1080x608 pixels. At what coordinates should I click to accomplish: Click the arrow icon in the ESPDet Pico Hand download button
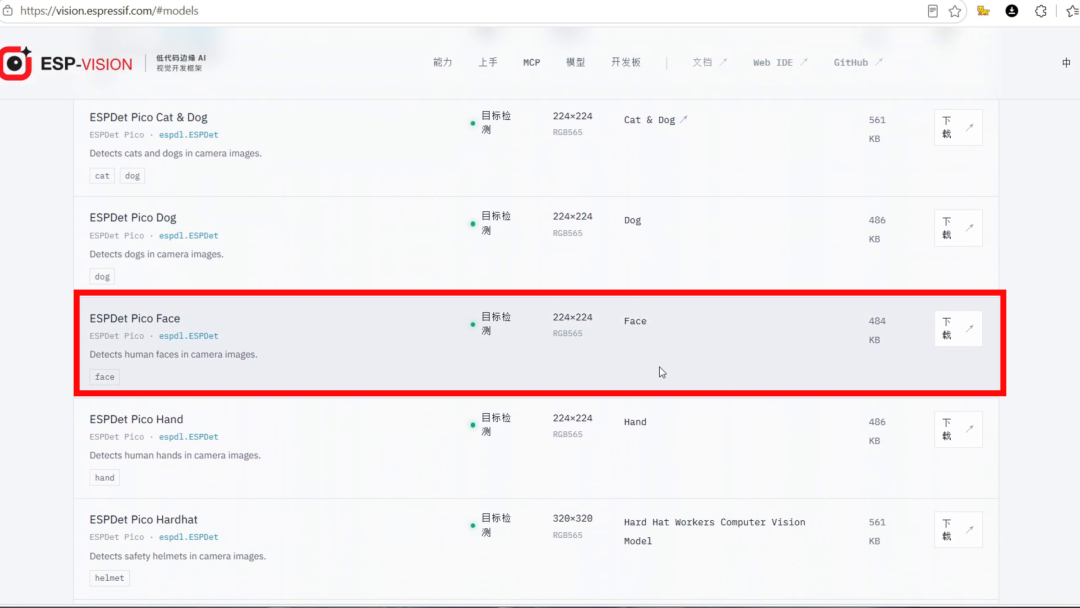pyautogui.click(x=969, y=429)
